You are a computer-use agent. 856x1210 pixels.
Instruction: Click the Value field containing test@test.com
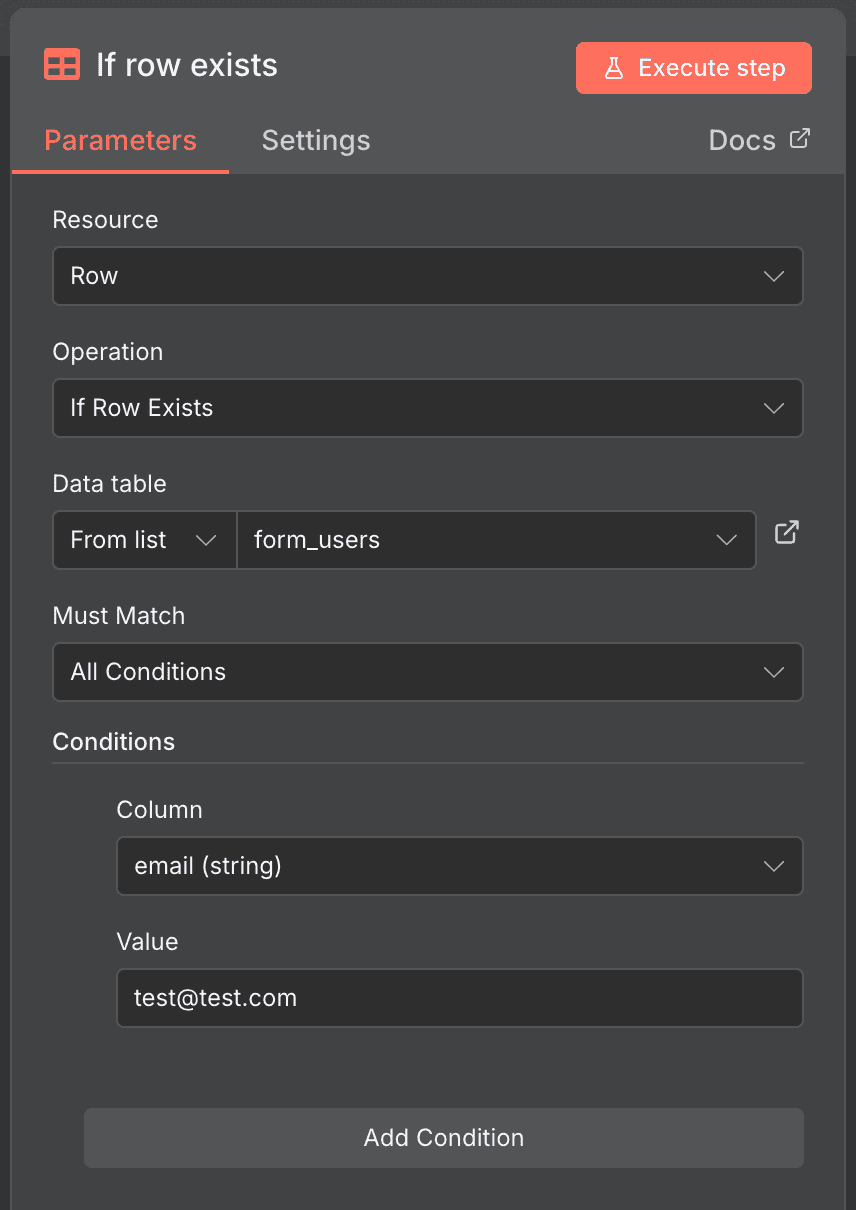click(x=460, y=997)
